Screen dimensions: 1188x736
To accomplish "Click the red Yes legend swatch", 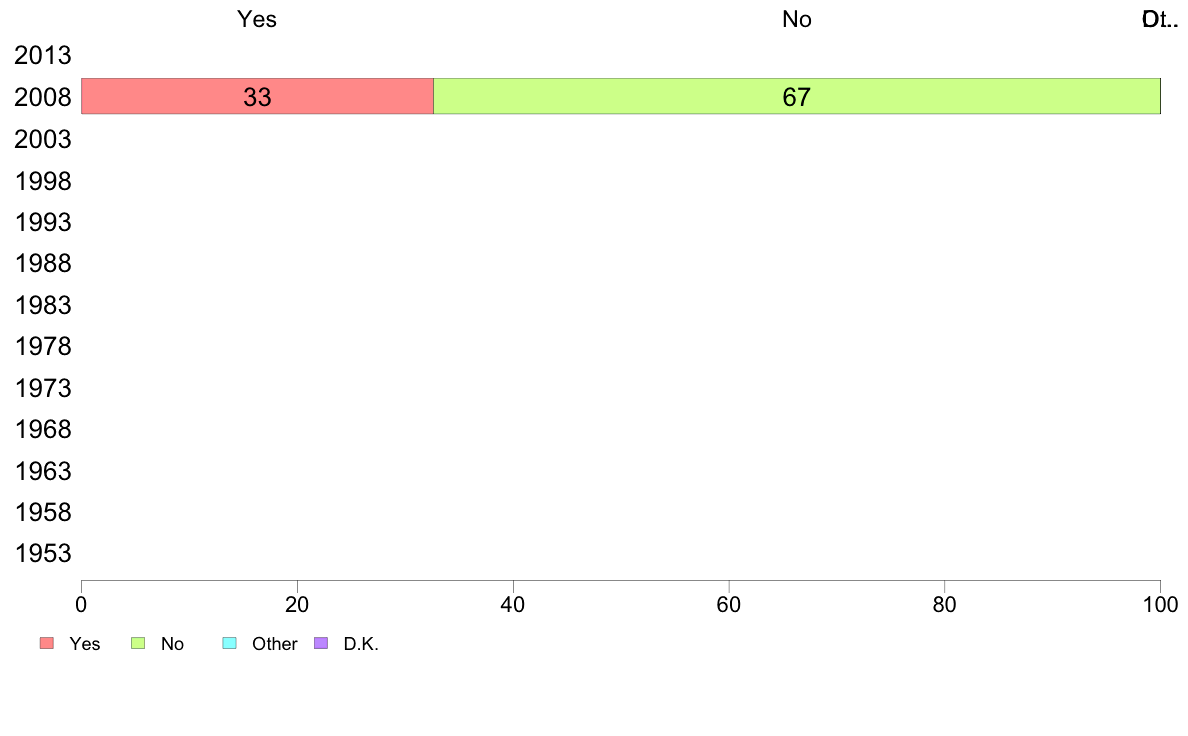I will coord(47,643).
